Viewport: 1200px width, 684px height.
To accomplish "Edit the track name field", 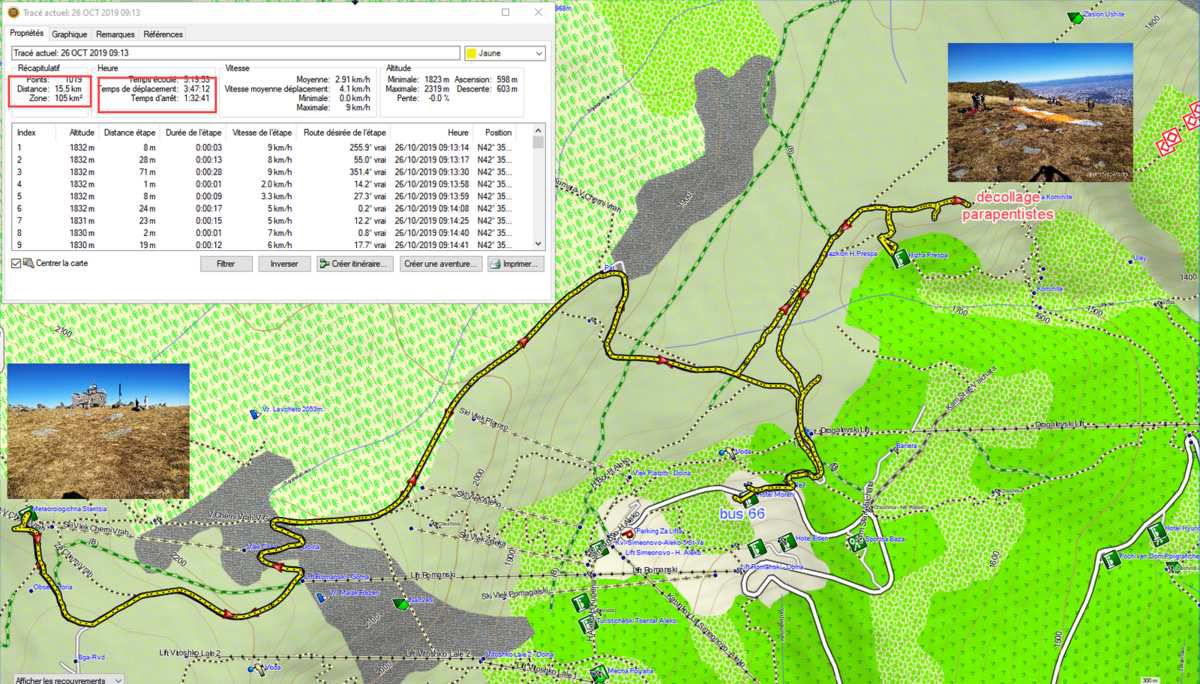I will point(234,53).
